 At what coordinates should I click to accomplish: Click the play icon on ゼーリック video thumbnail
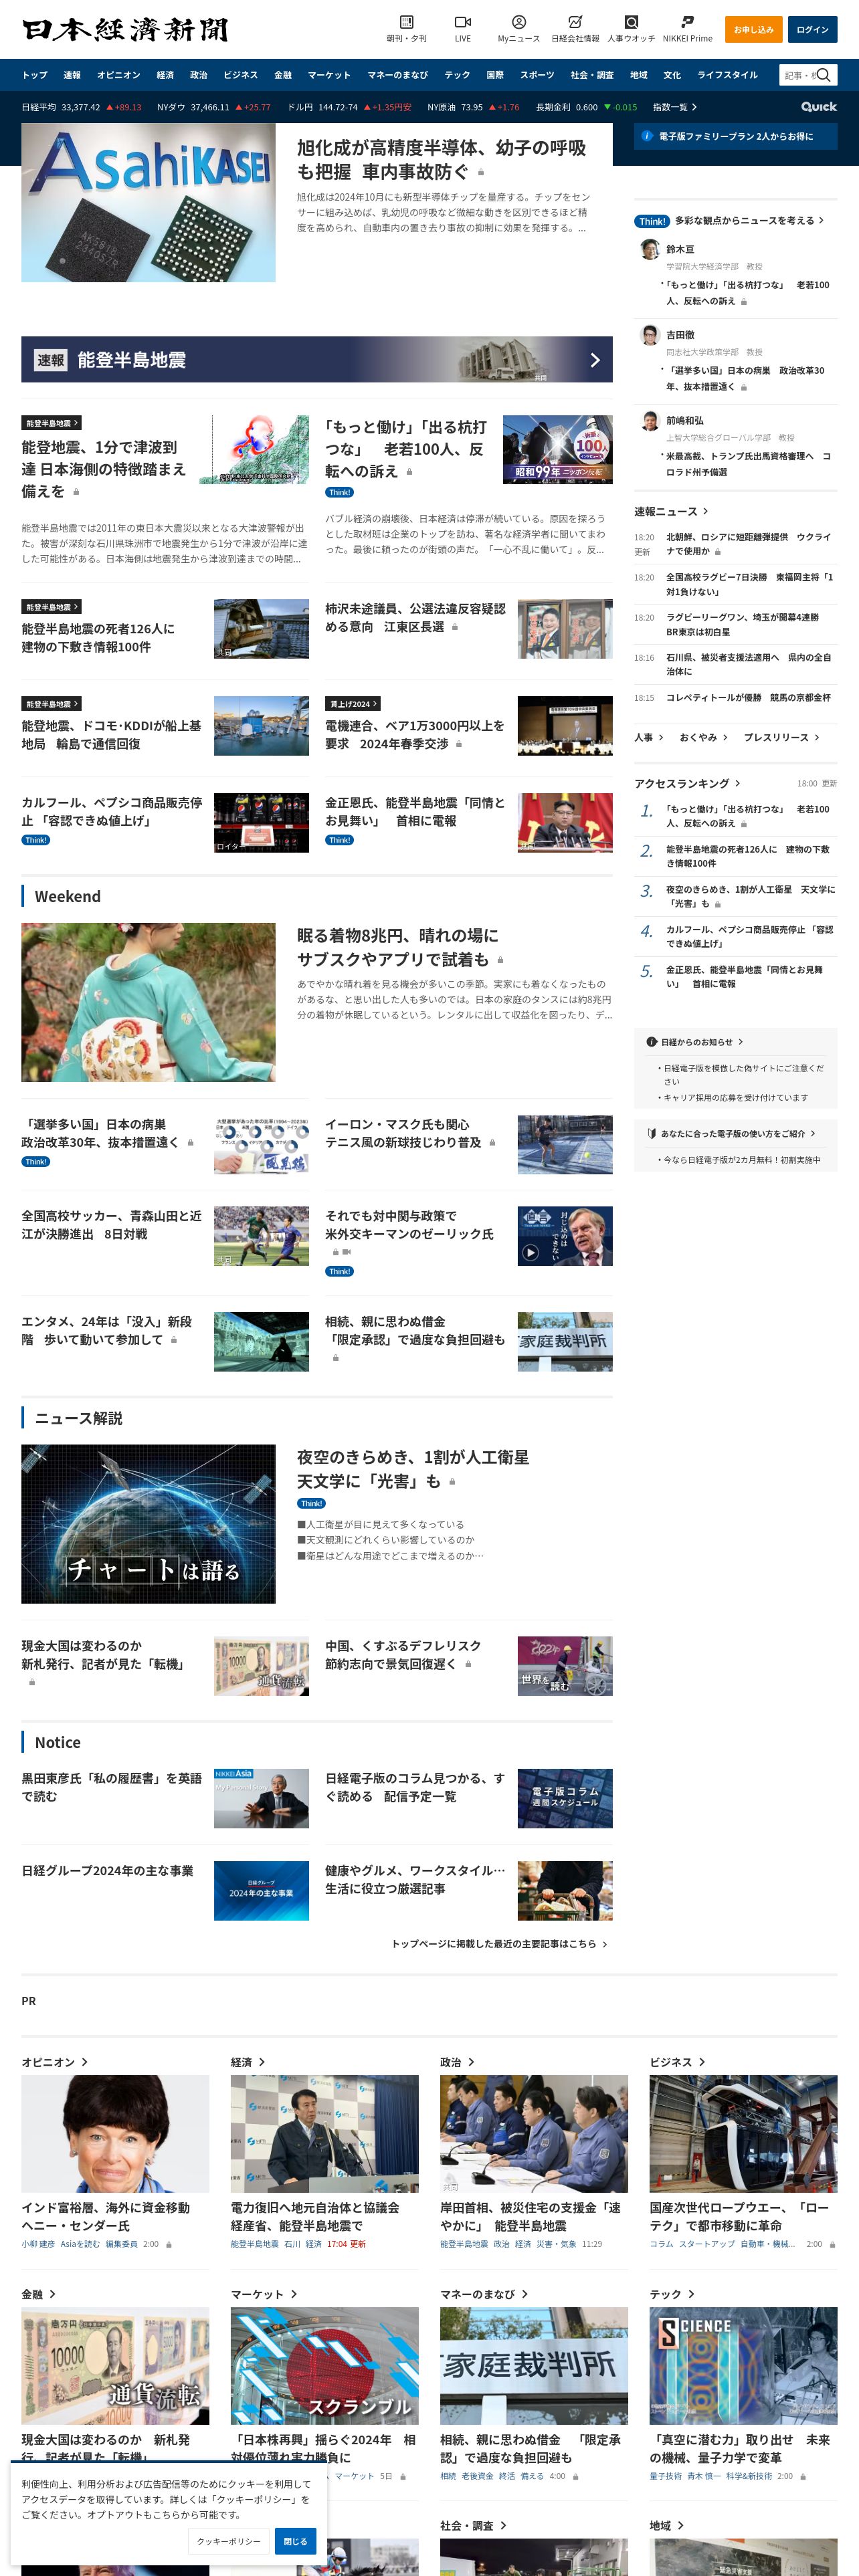coord(530,1252)
